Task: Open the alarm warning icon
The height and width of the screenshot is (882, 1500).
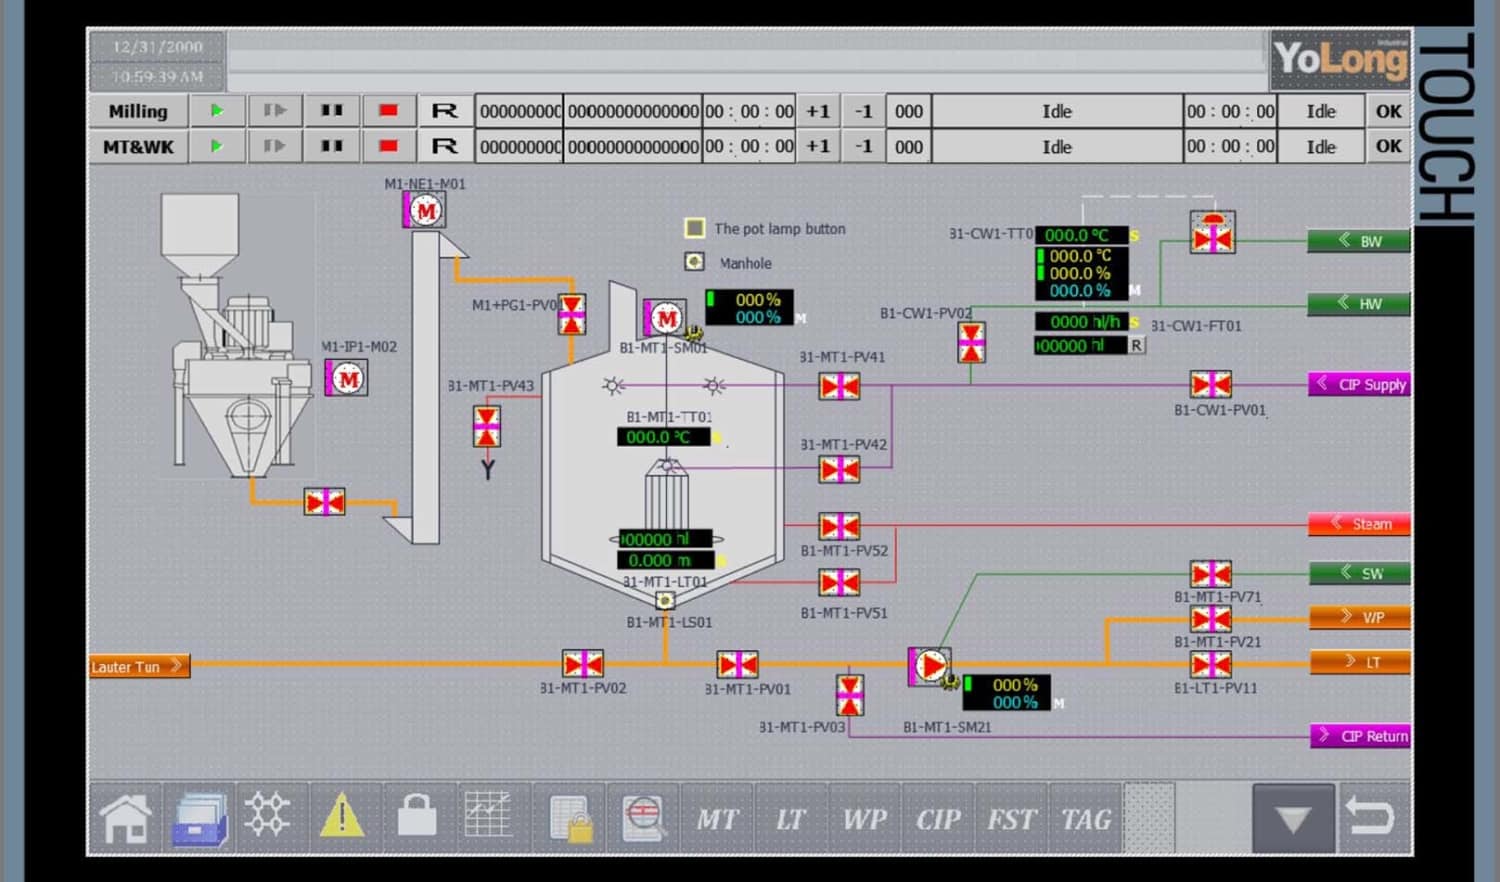Action: click(343, 817)
